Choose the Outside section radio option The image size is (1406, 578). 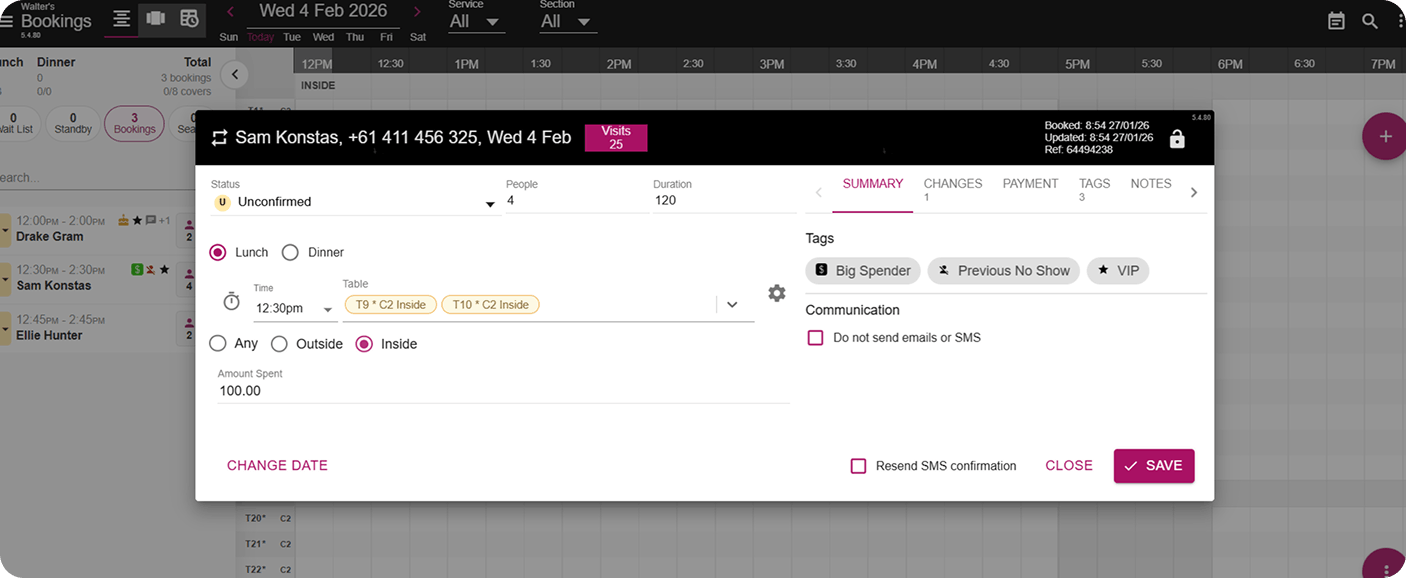(x=280, y=344)
